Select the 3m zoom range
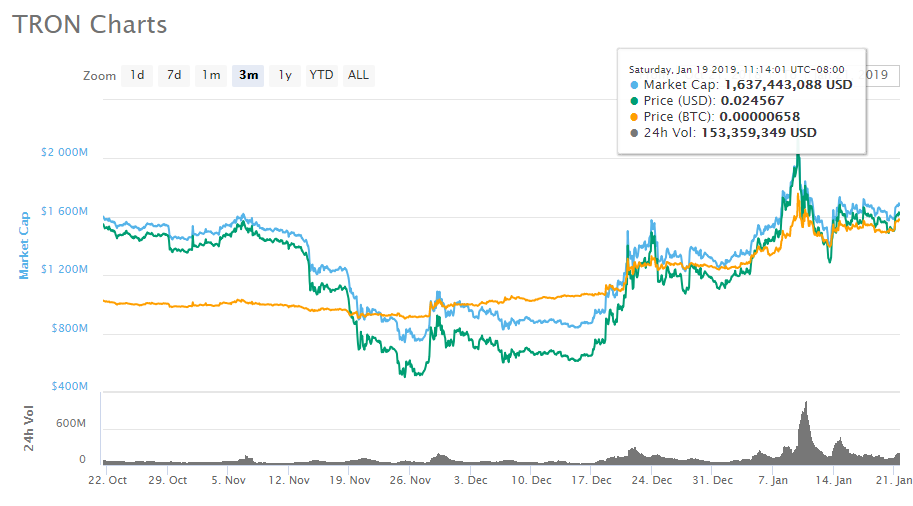This screenshot has width=913, height=506. [248, 75]
